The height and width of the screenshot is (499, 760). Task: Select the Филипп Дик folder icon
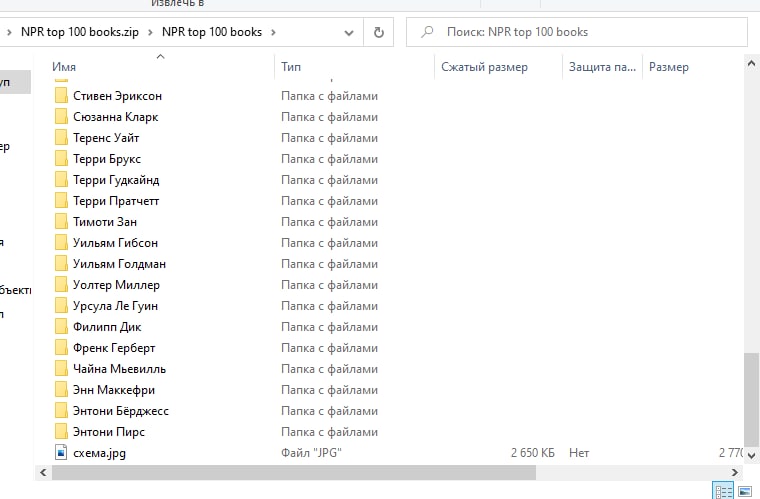click(x=61, y=327)
